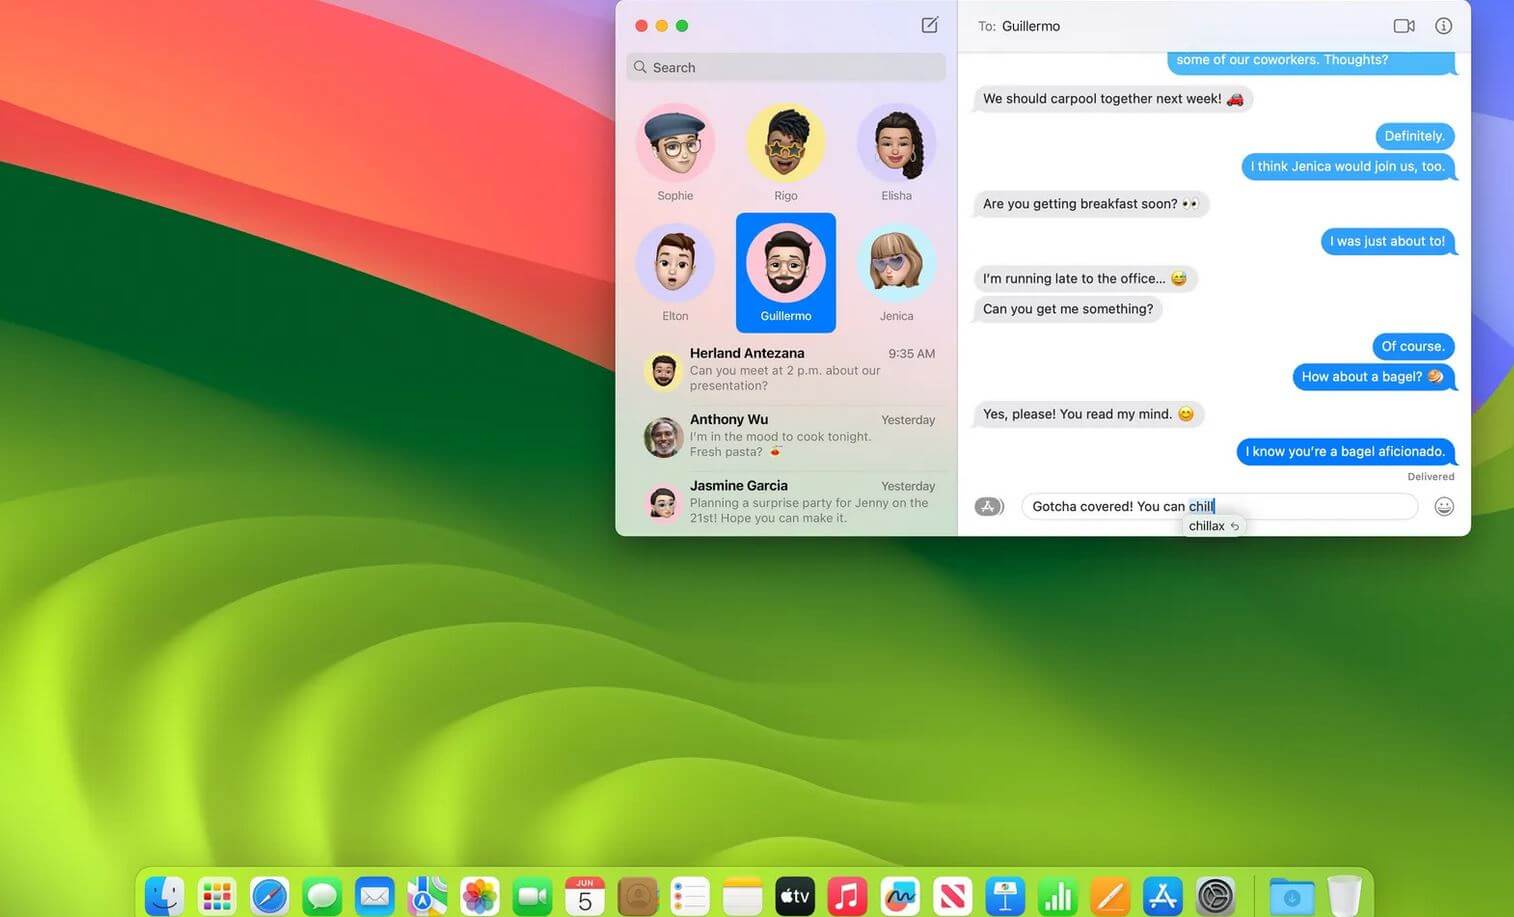Image resolution: width=1514 pixels, height=917 pixels.
Task: Start a FaceTime video call with Guillermo
Action: [x=1404, y=26]
